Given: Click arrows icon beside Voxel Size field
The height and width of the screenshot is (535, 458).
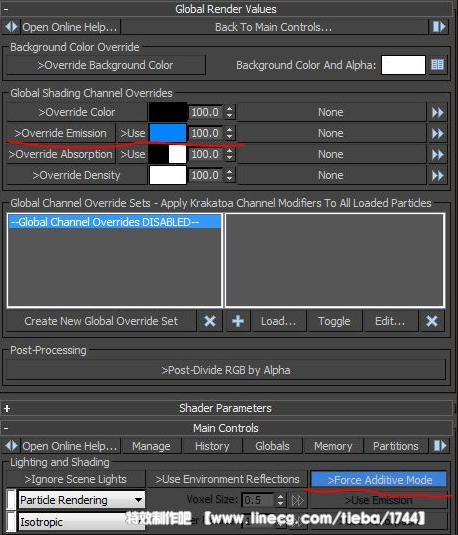Looking at the screenshot, I should 298,501.
